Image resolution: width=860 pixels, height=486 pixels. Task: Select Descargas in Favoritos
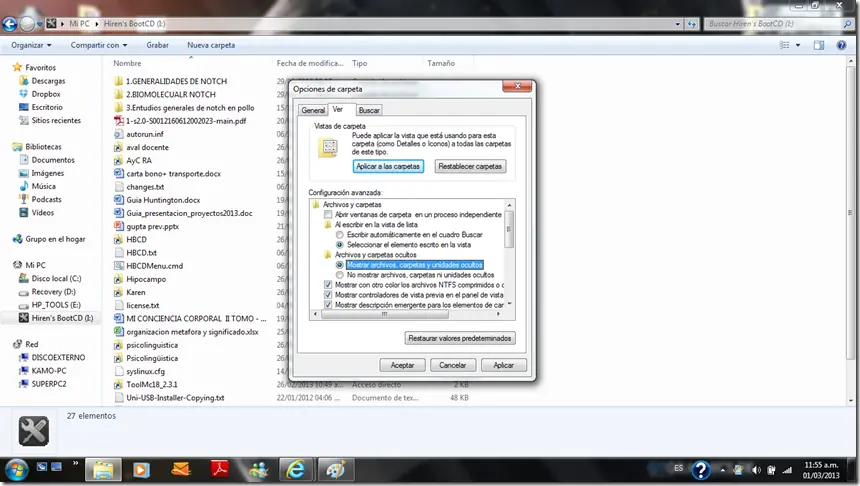pyautogui.click(x=48, y=81)
